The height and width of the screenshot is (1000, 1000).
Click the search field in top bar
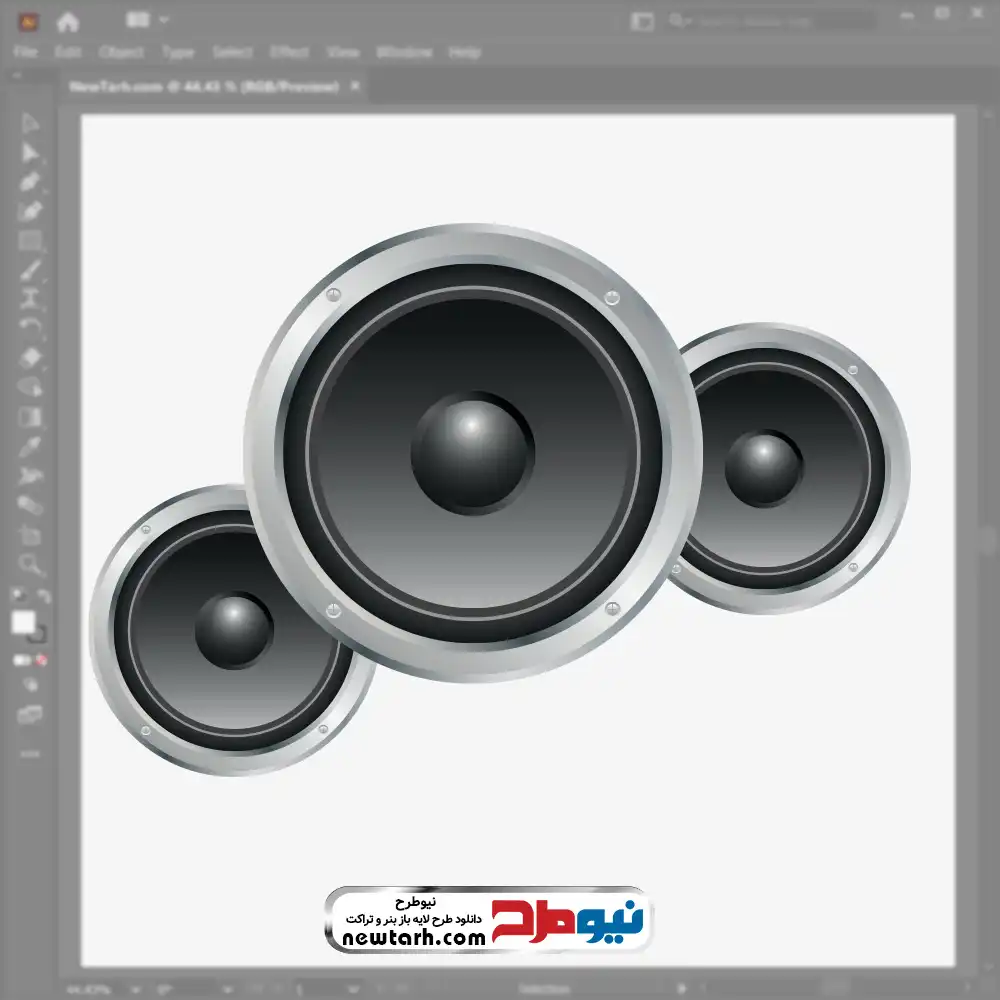click(770, 21)
